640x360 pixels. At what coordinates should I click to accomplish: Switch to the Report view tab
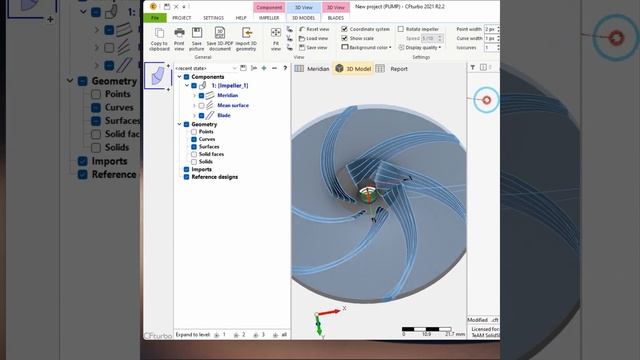[x=393, y=69]
